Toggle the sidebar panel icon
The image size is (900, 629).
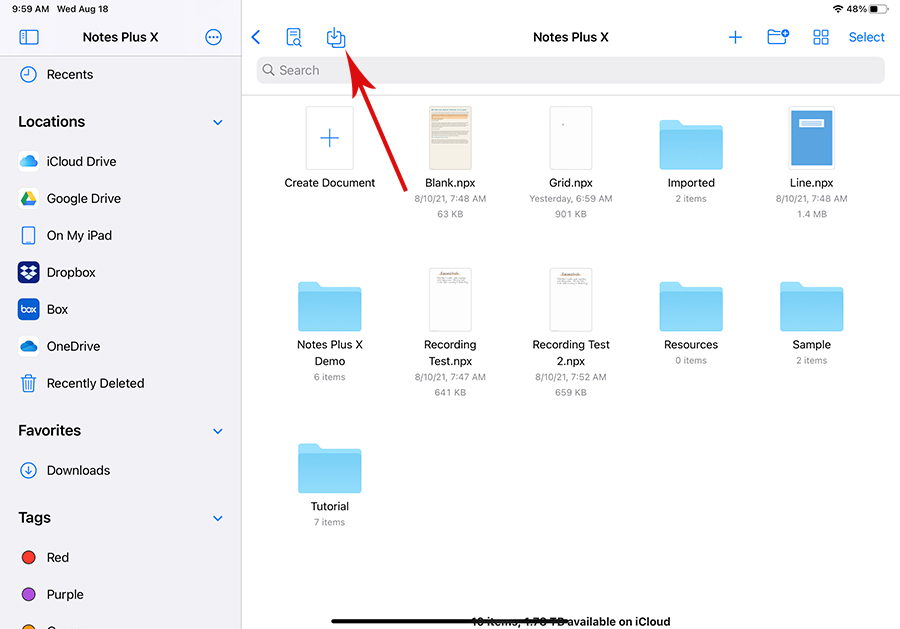[29, 37]
